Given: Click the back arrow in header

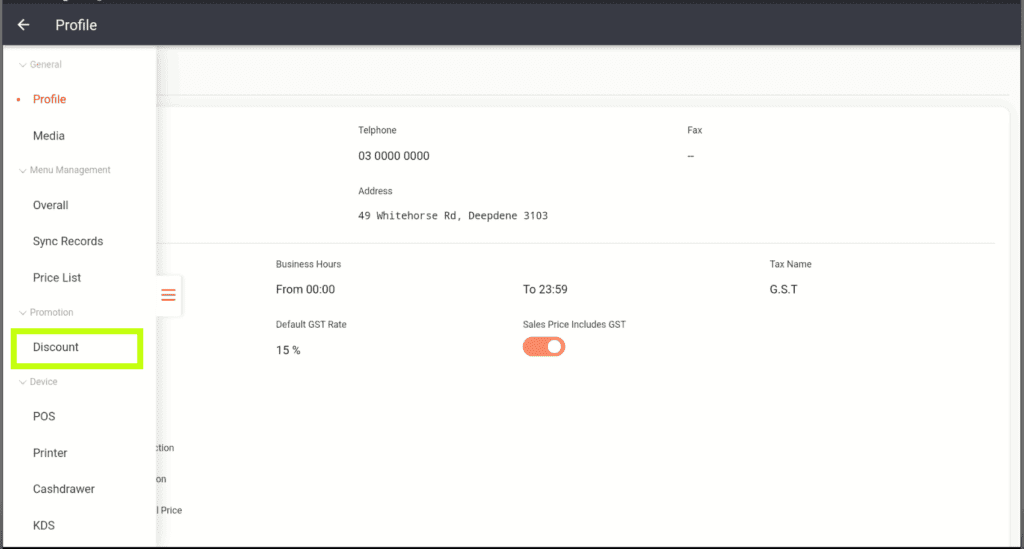Looking at the screenshot, I should tap(24, 25).
